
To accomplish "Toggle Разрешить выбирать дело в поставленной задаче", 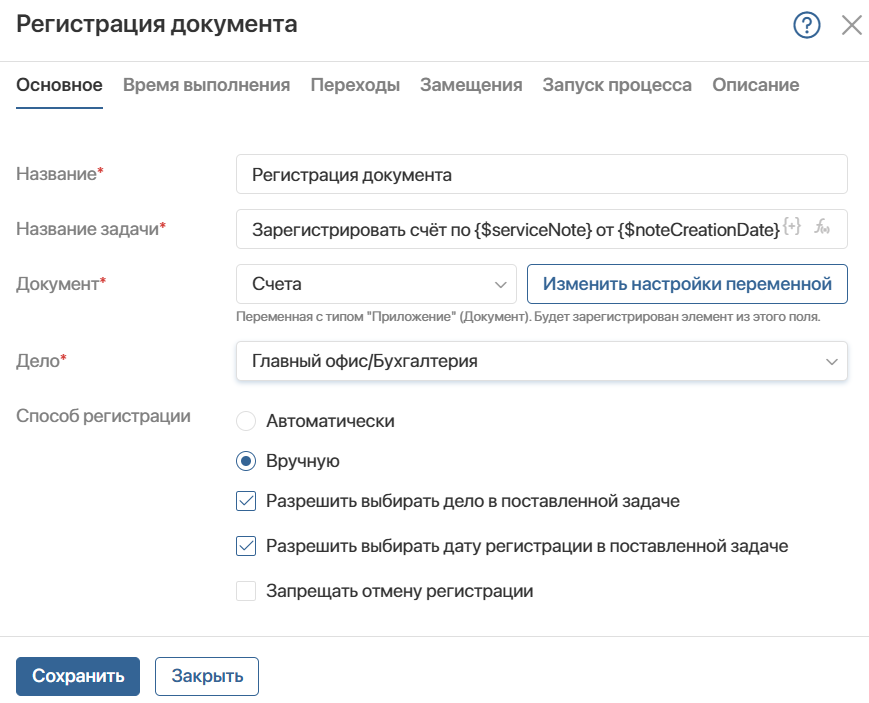I will [x=246, y=501].
